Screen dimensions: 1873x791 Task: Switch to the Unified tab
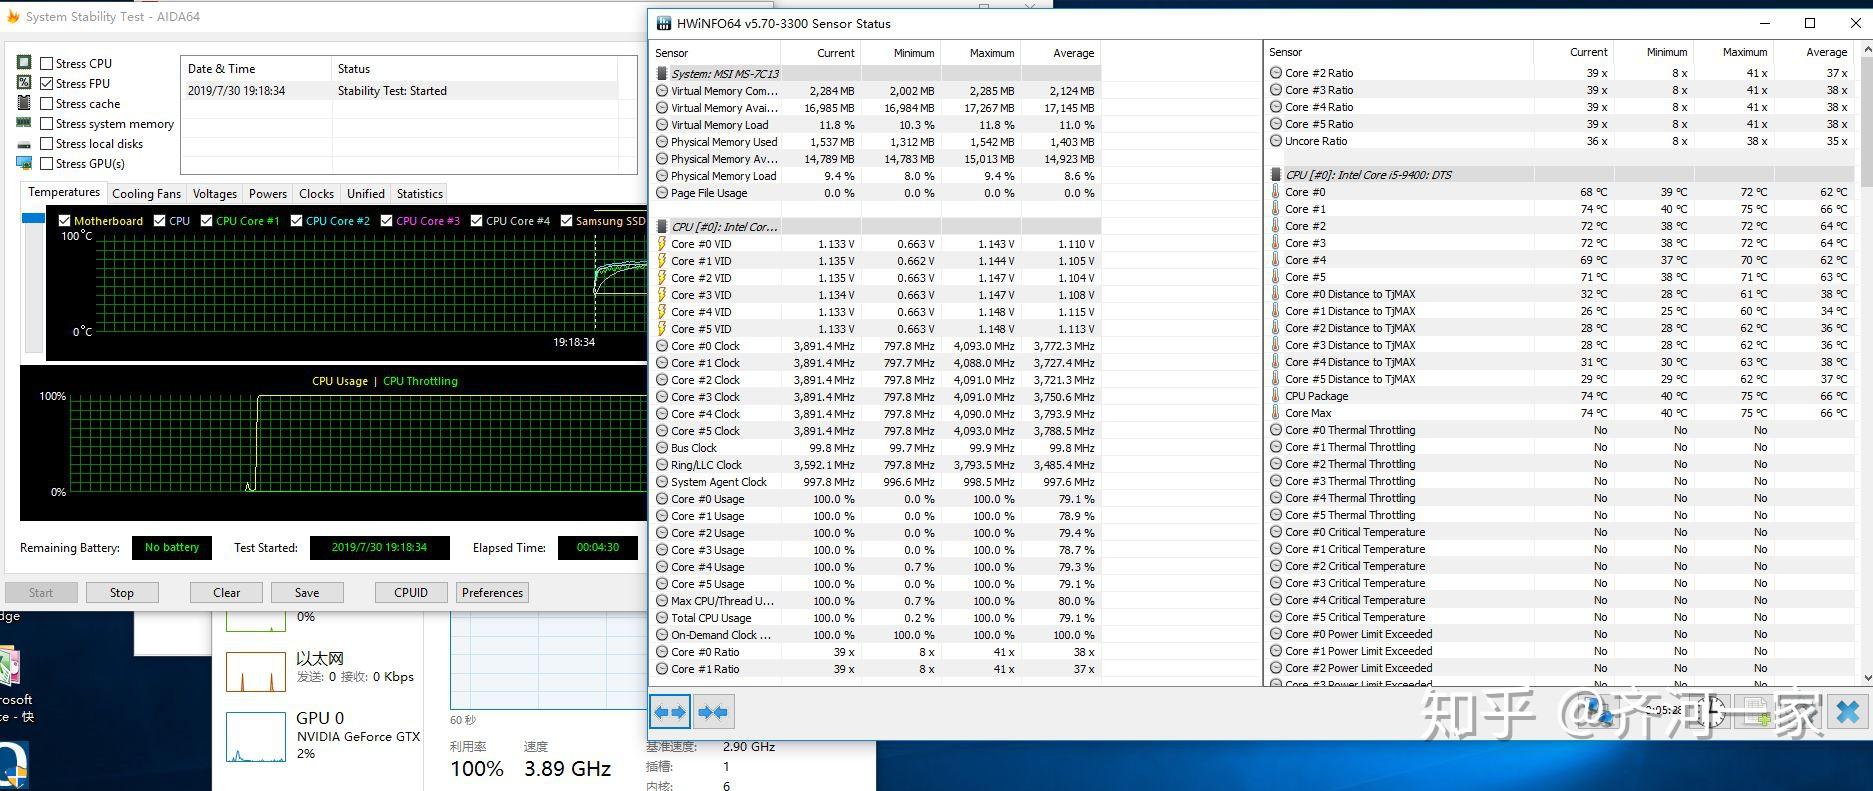(x=365, y=194)
